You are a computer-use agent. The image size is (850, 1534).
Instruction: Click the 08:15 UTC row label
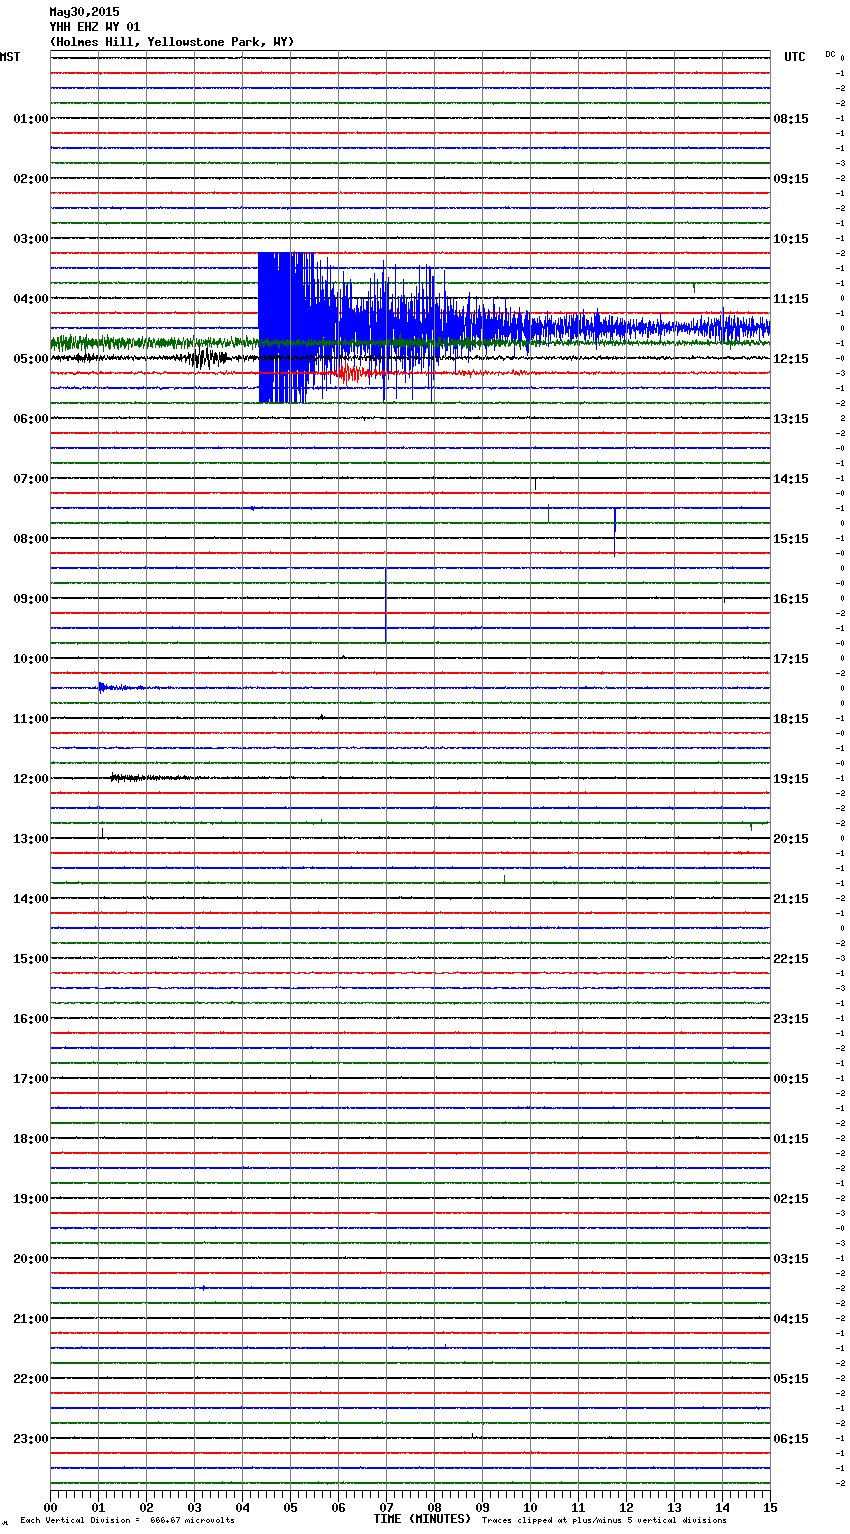pos(791,119)
